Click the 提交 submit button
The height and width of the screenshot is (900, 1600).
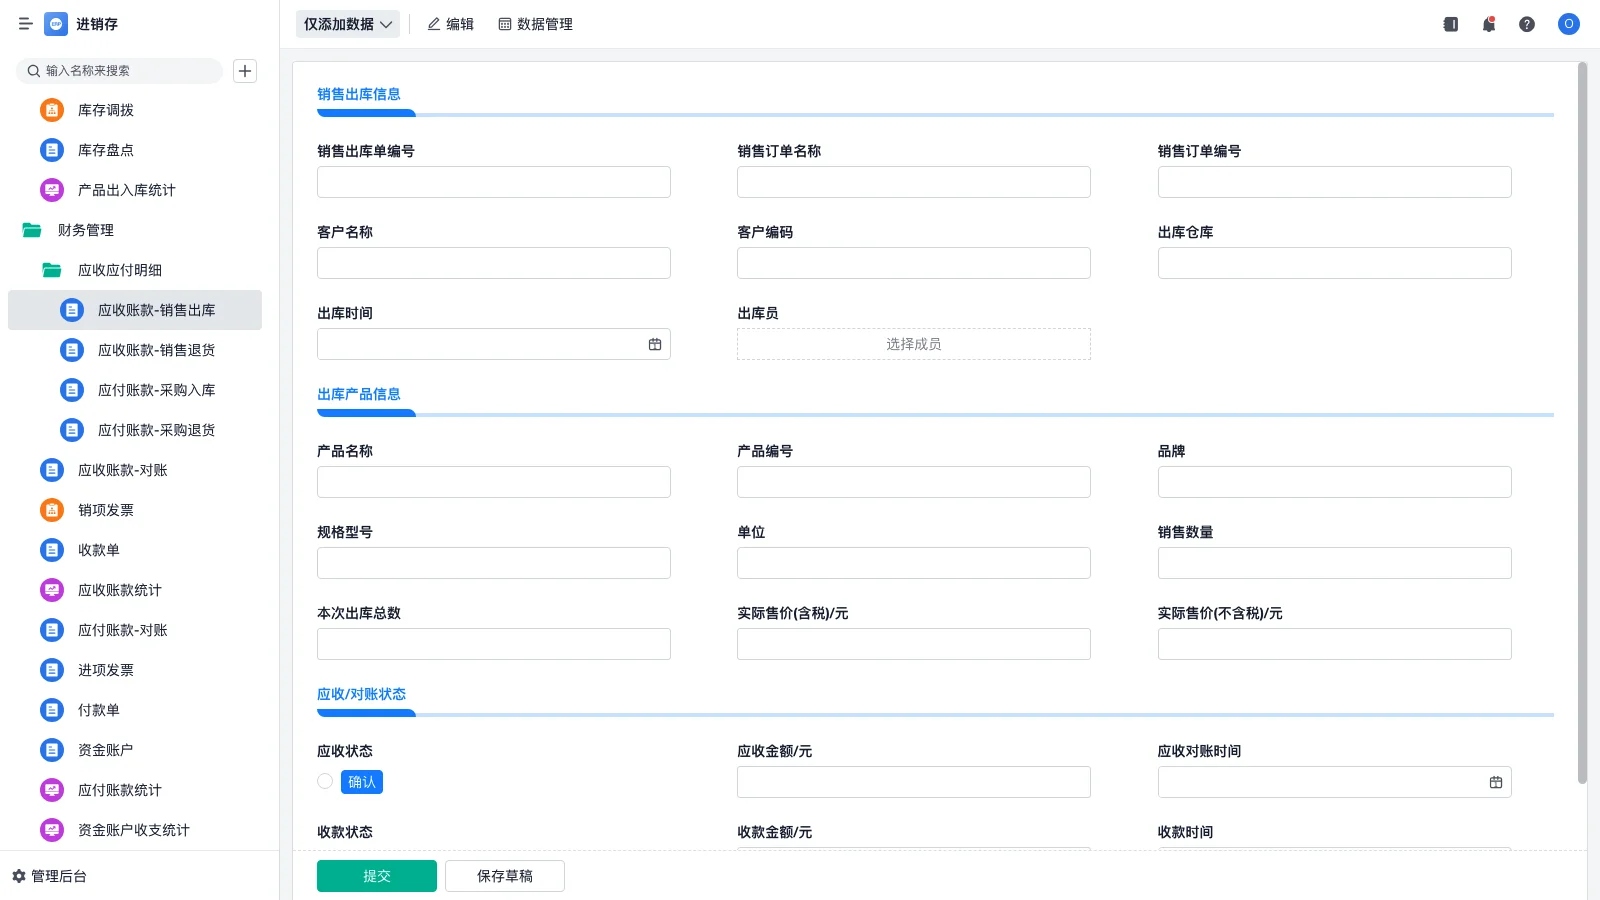pos(376,875)
